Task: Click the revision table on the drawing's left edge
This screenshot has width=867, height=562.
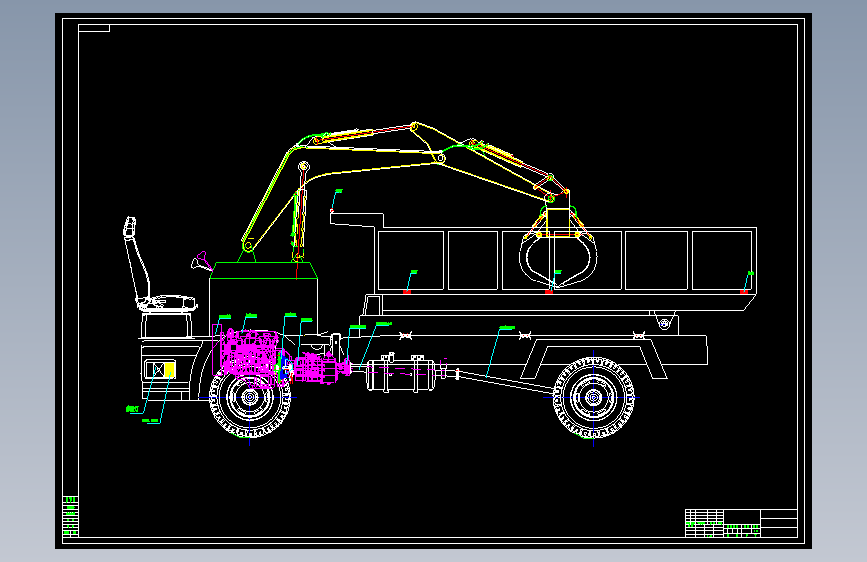Action: click(71, 517)
